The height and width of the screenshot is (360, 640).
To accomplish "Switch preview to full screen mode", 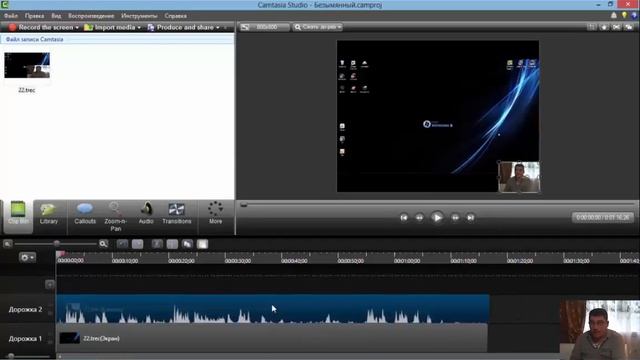I will click(x=617, y=27).
